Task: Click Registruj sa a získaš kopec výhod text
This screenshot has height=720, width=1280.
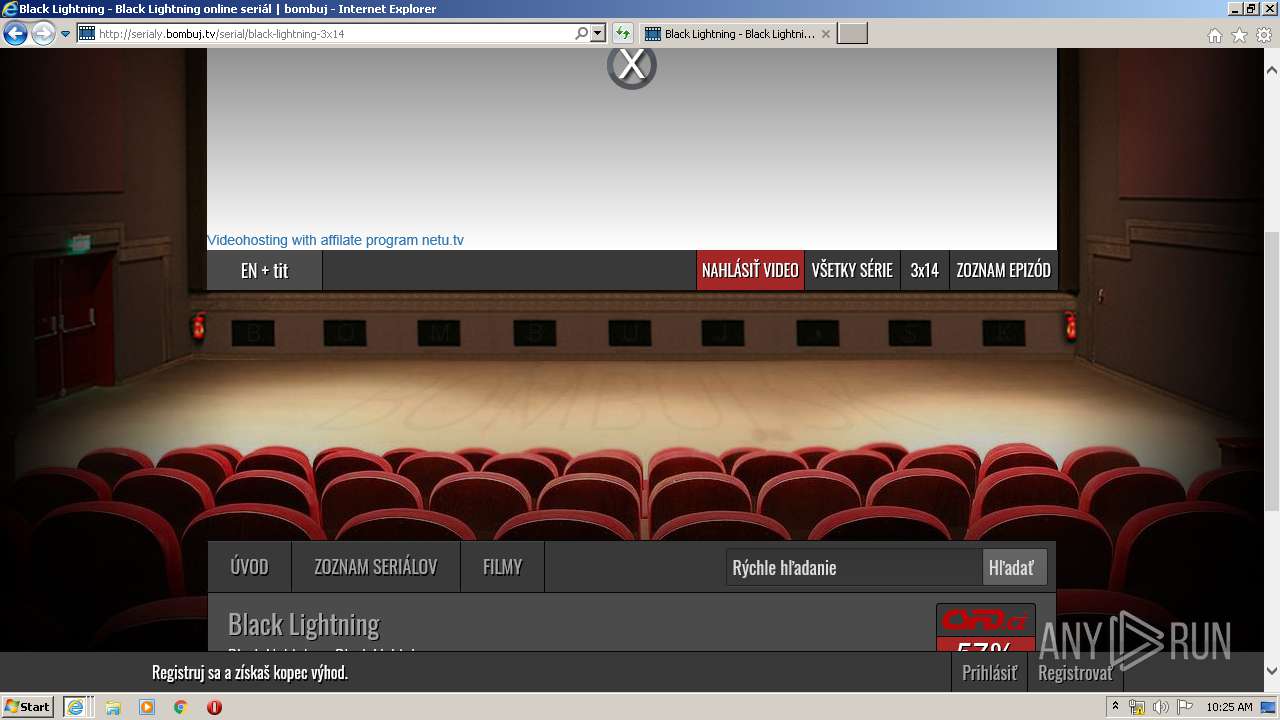Action: click(x=250, y=673)
